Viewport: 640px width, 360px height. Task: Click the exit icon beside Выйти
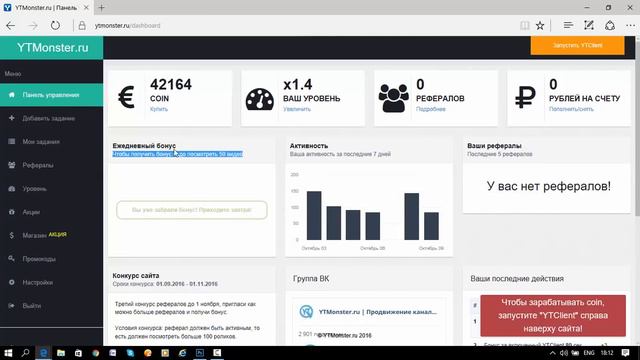[x=11, y=306]
